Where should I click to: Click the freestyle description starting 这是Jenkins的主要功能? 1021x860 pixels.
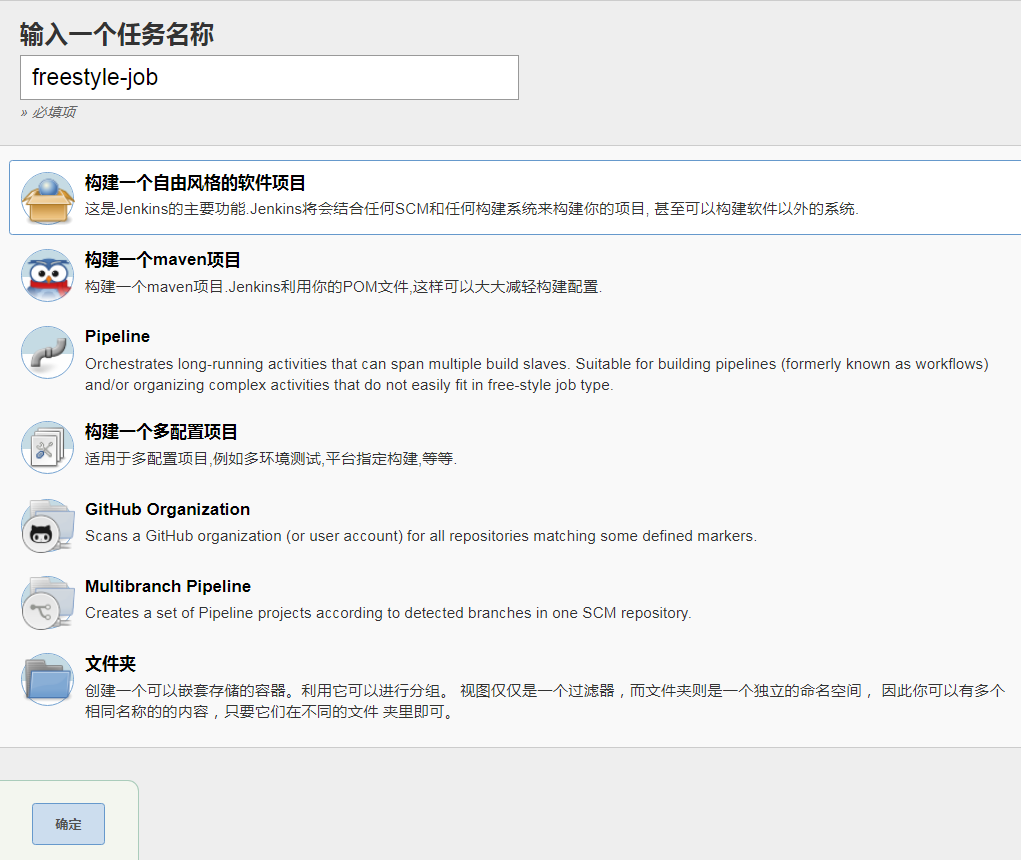coord(471,209)
